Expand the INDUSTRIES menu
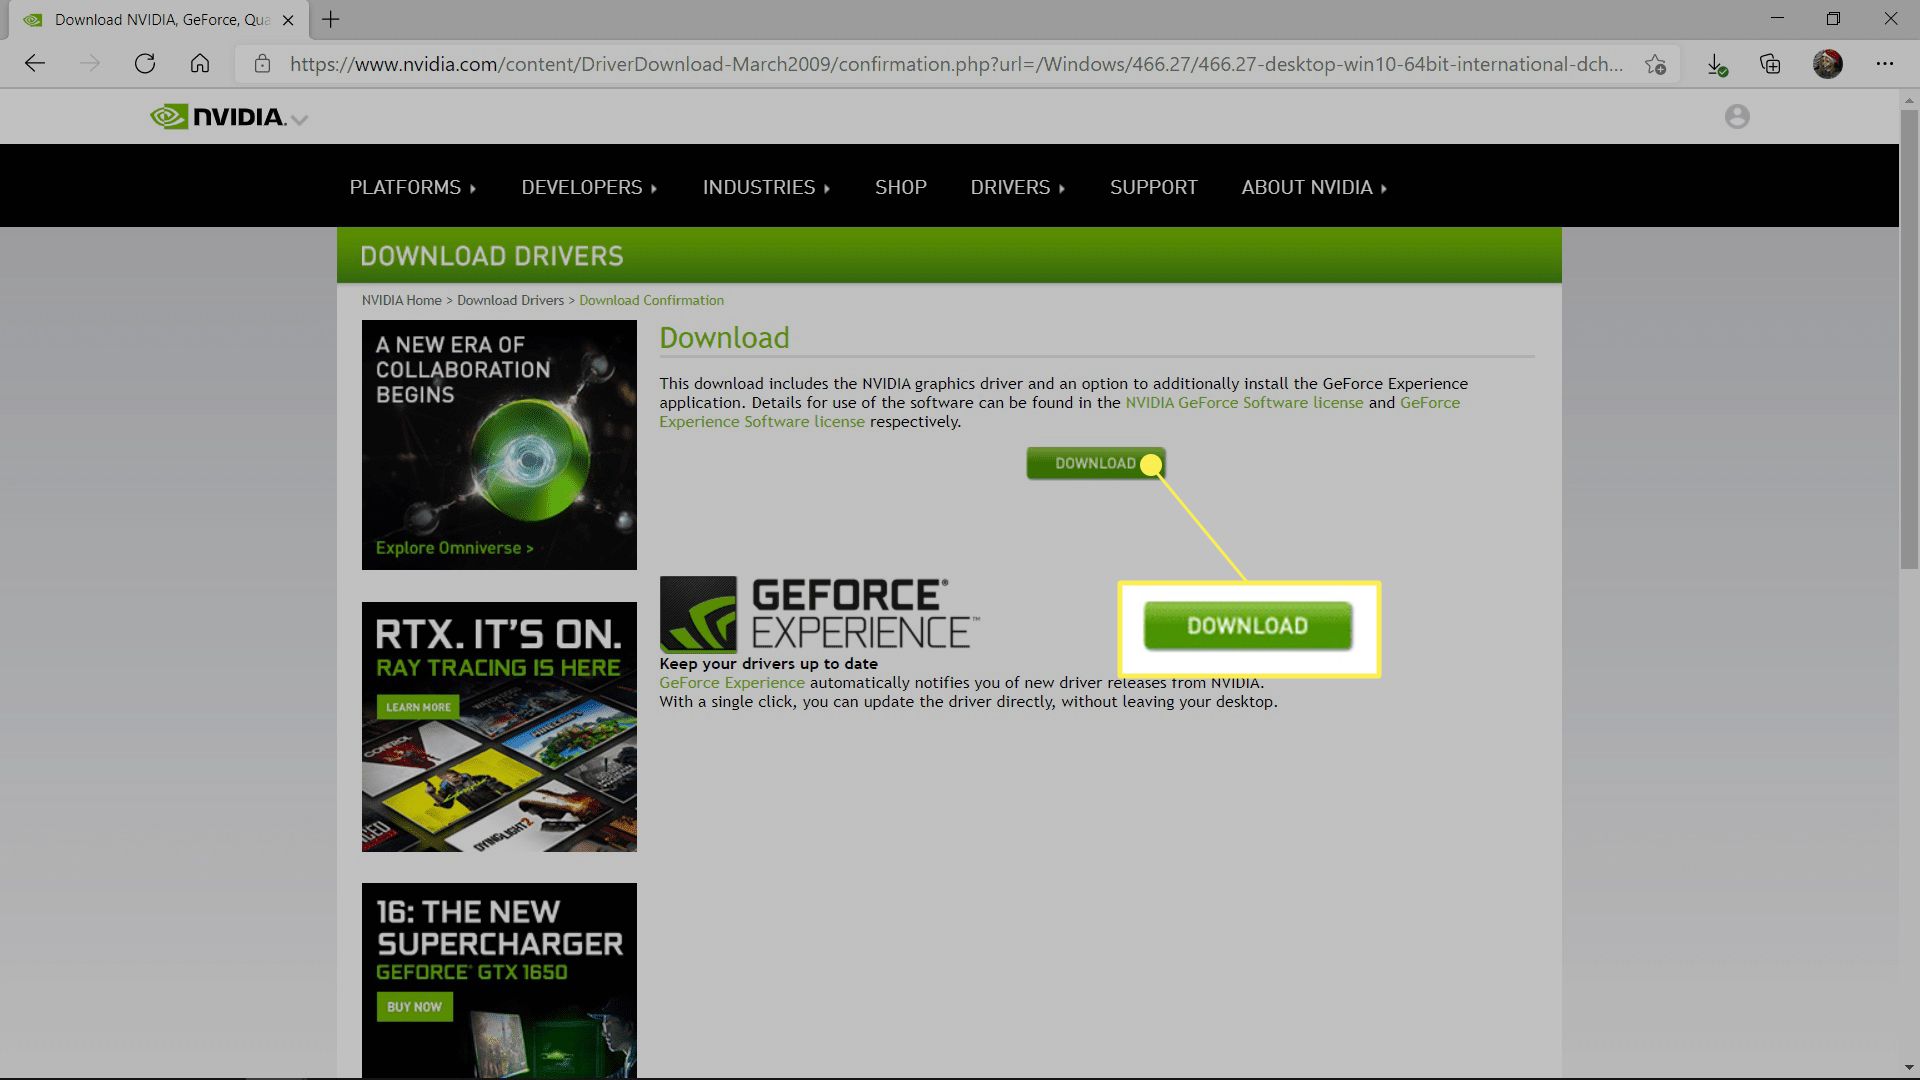This screenshot has width=1920, height=1080. pos(766,187)
